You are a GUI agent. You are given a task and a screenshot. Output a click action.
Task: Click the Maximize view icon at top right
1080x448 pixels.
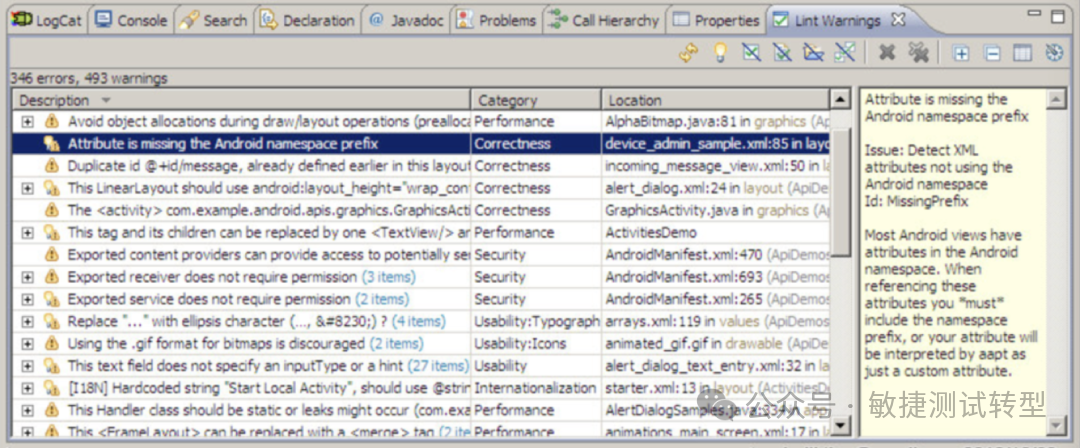(1058, 17)
